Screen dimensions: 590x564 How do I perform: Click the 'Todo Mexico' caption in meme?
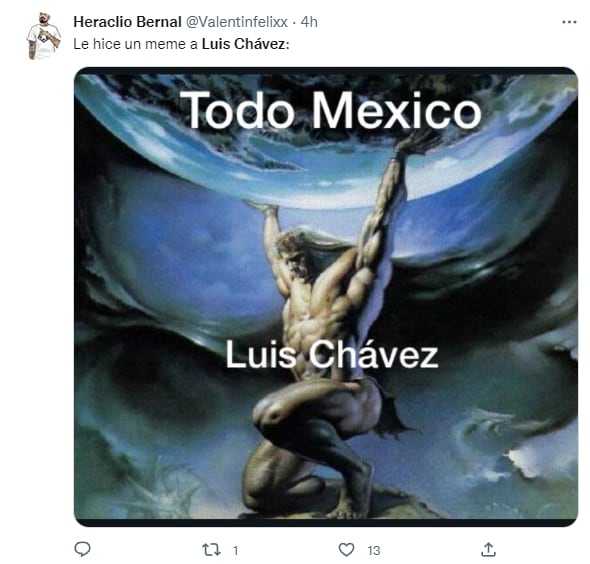click(331, 110)
